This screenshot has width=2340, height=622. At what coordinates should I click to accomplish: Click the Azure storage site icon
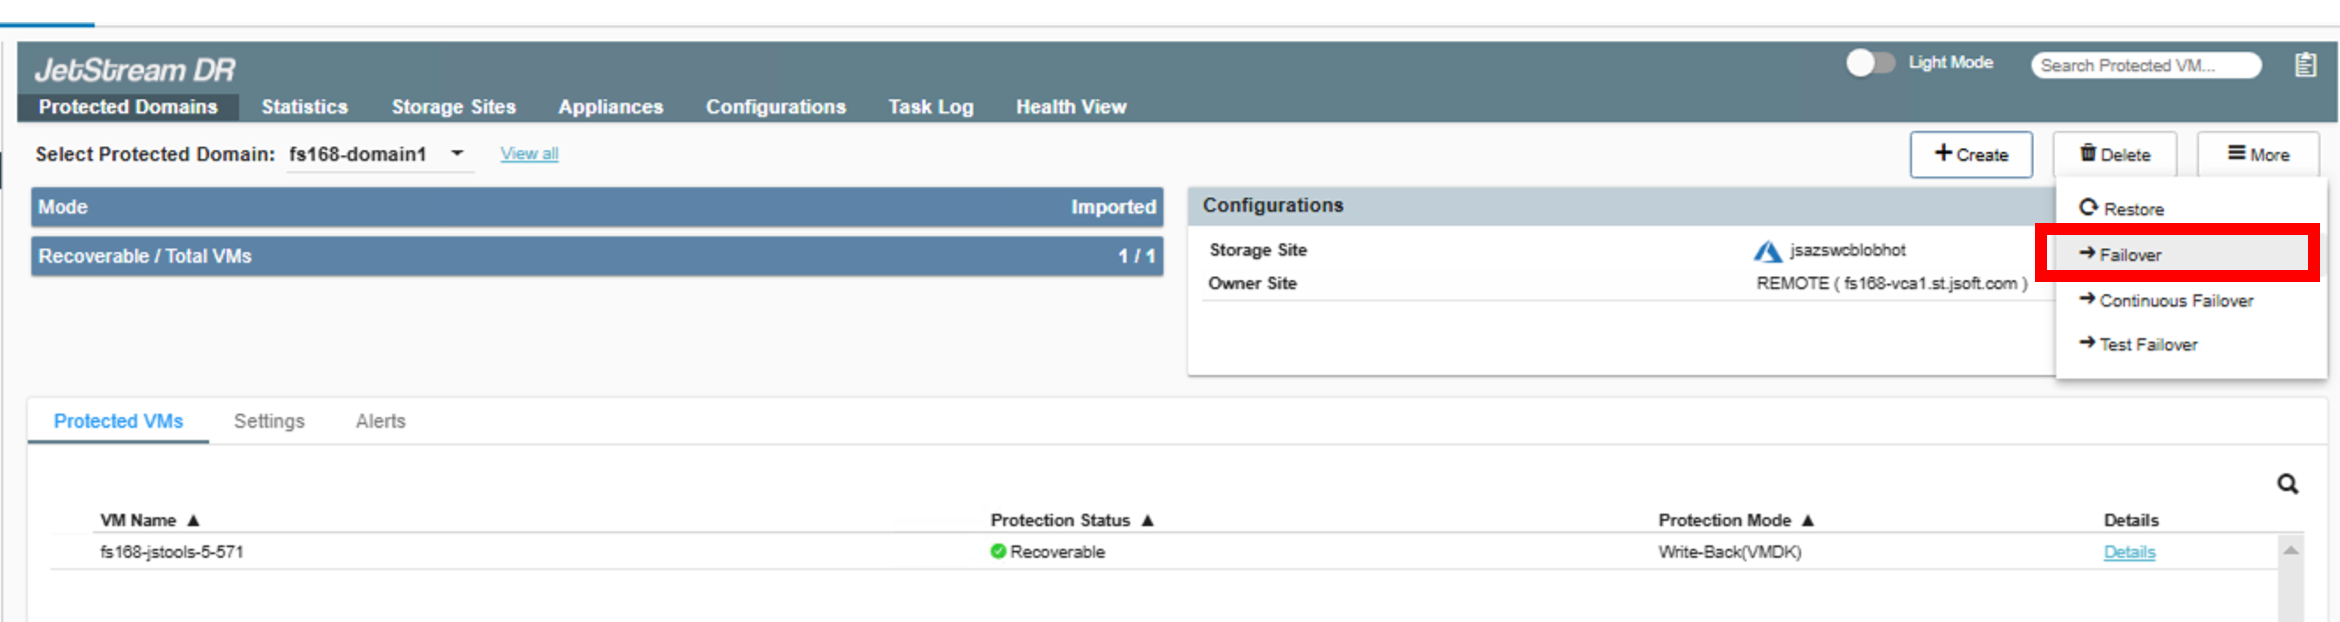click(x=1767, y=251)
